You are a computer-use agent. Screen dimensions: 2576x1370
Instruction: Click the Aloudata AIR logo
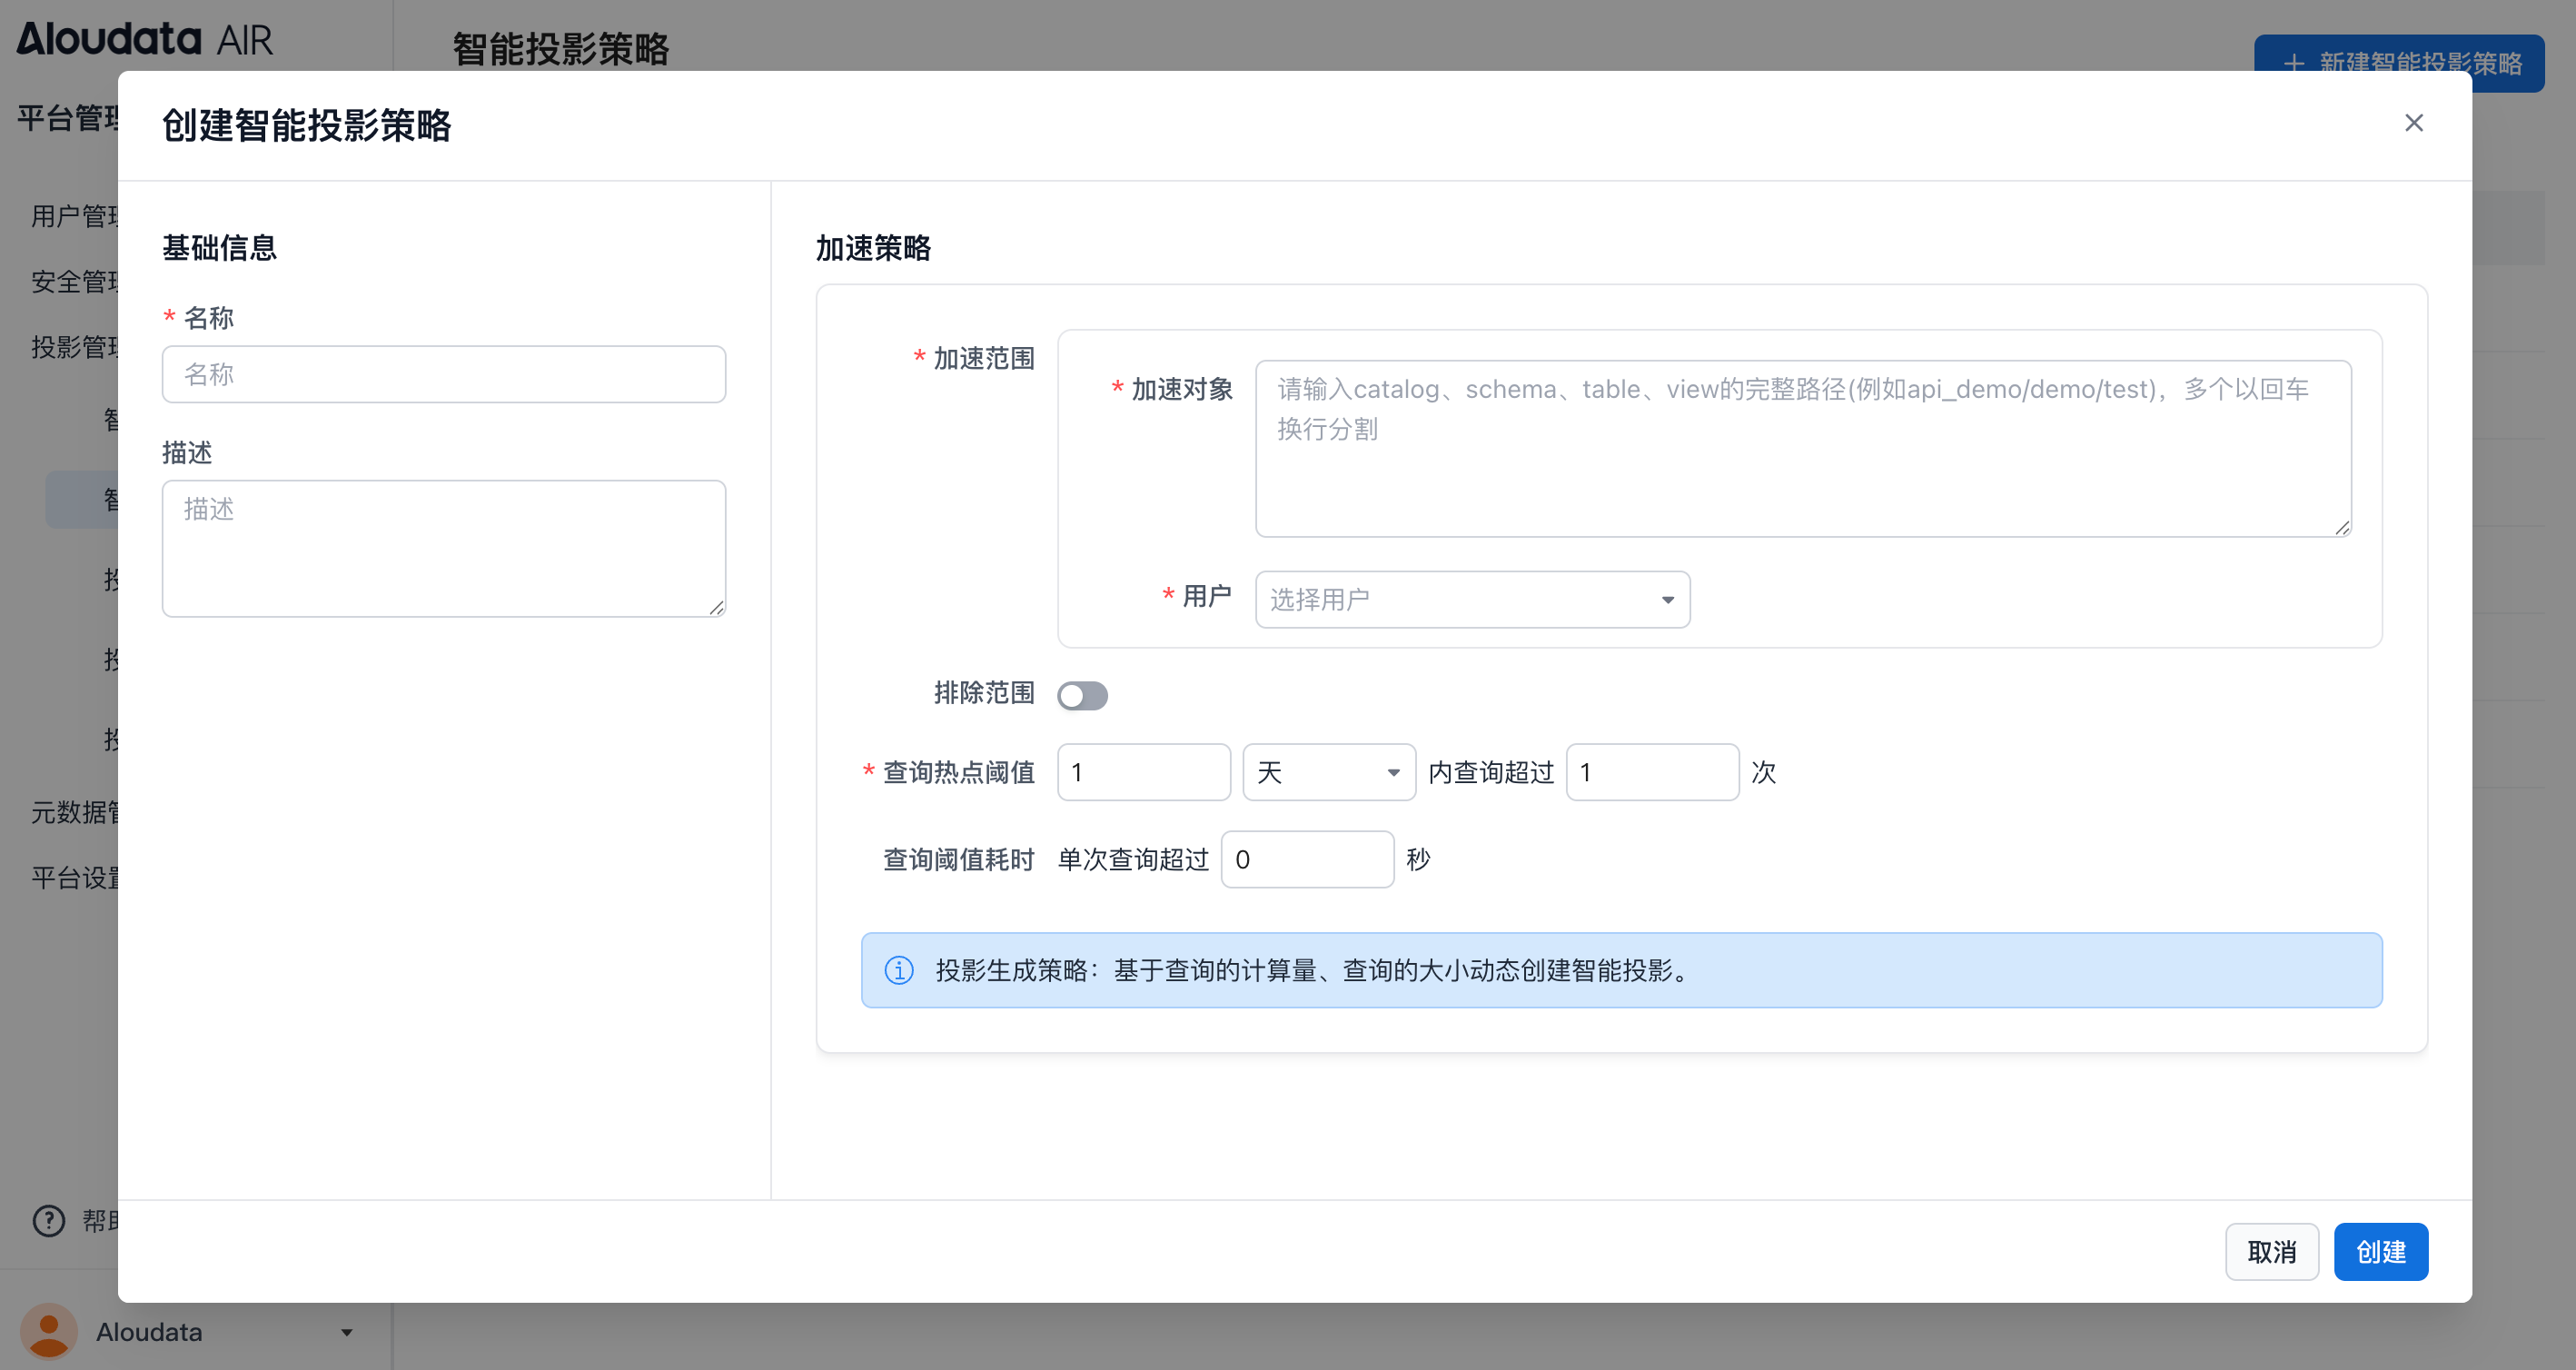(x=144, y=39)
